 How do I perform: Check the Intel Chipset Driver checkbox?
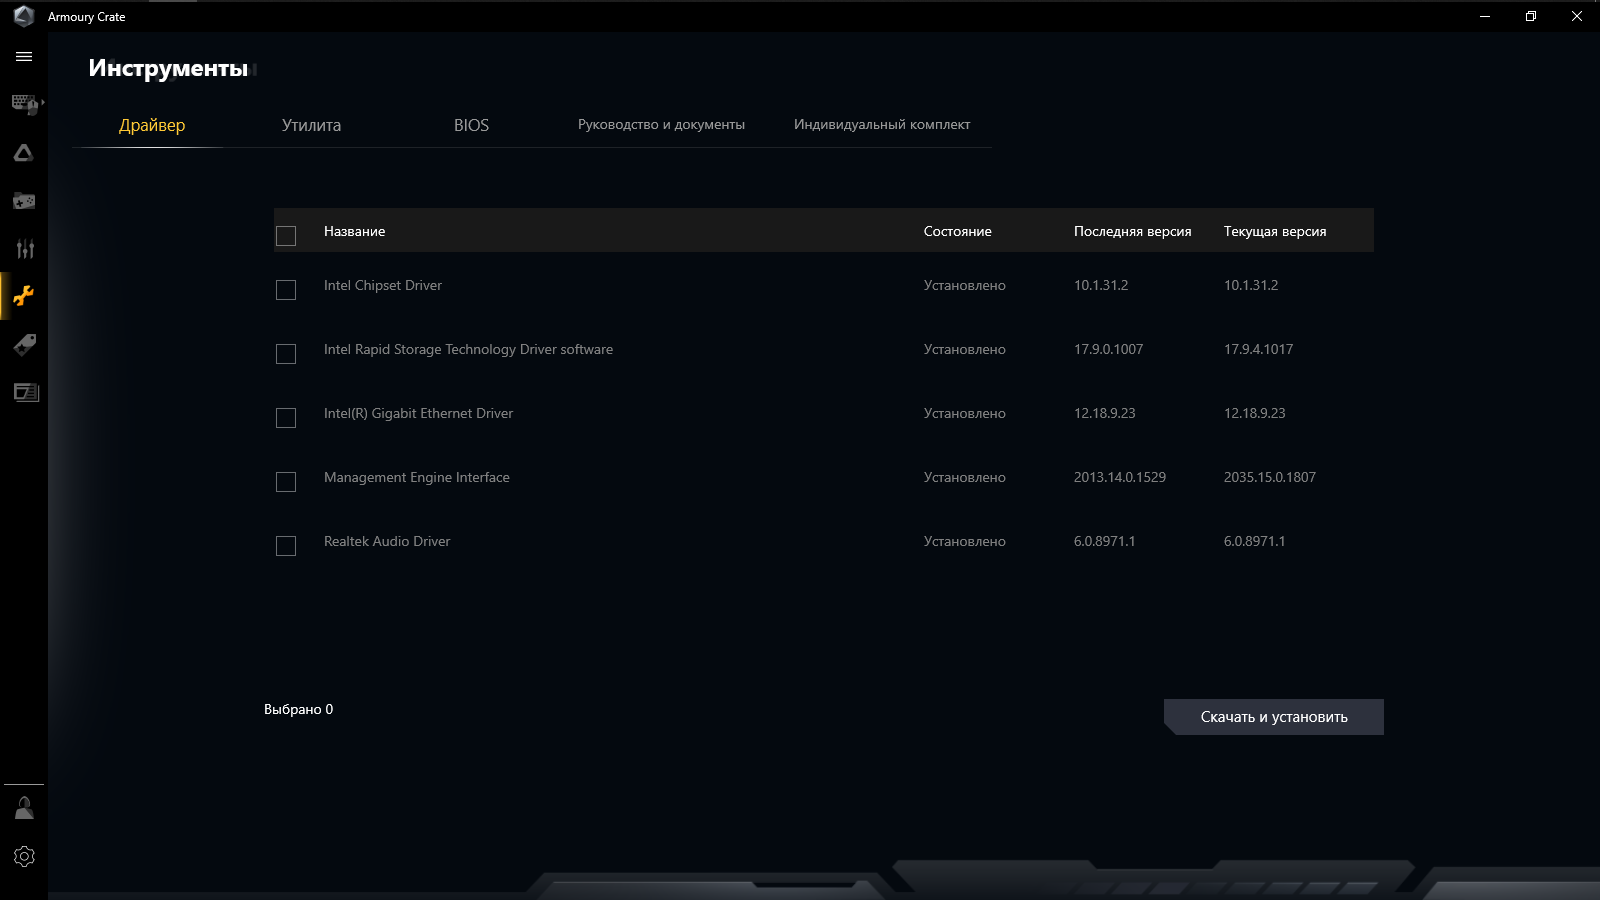(286, 290)
